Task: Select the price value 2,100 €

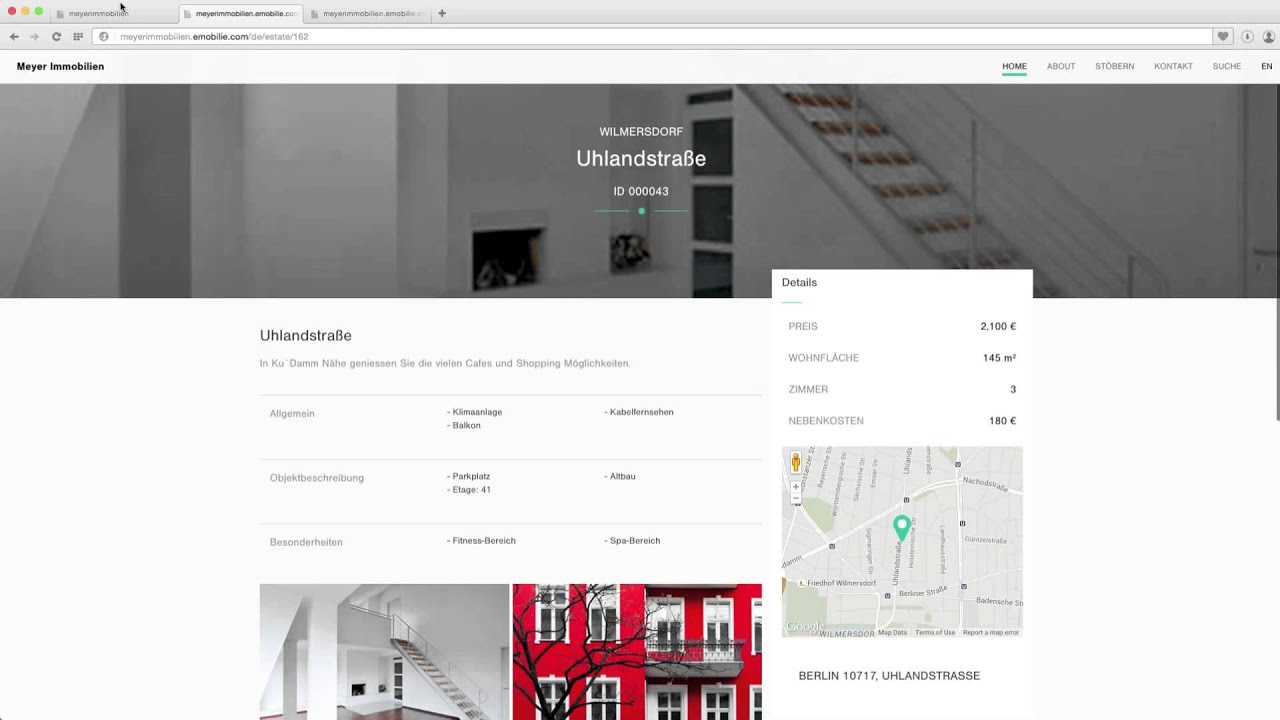Action: coord(998,326)
